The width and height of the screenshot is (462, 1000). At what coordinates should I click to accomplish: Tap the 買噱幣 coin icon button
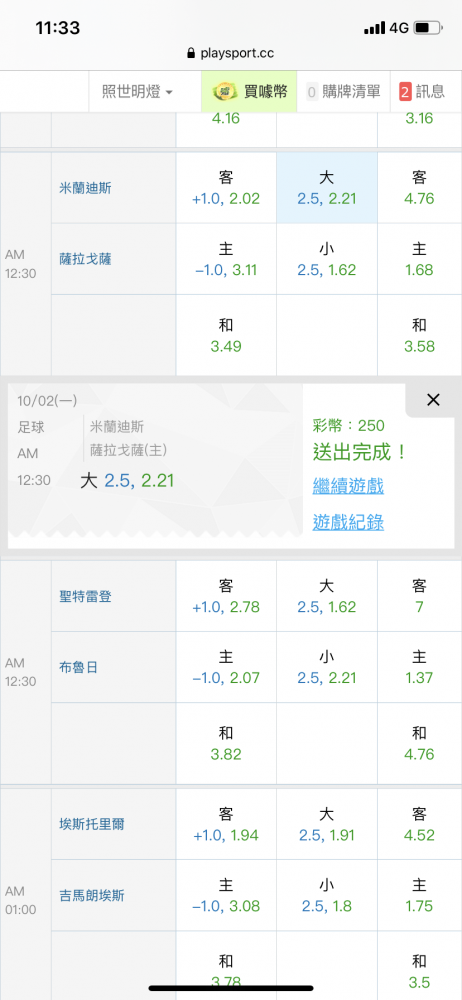[250, 91]
